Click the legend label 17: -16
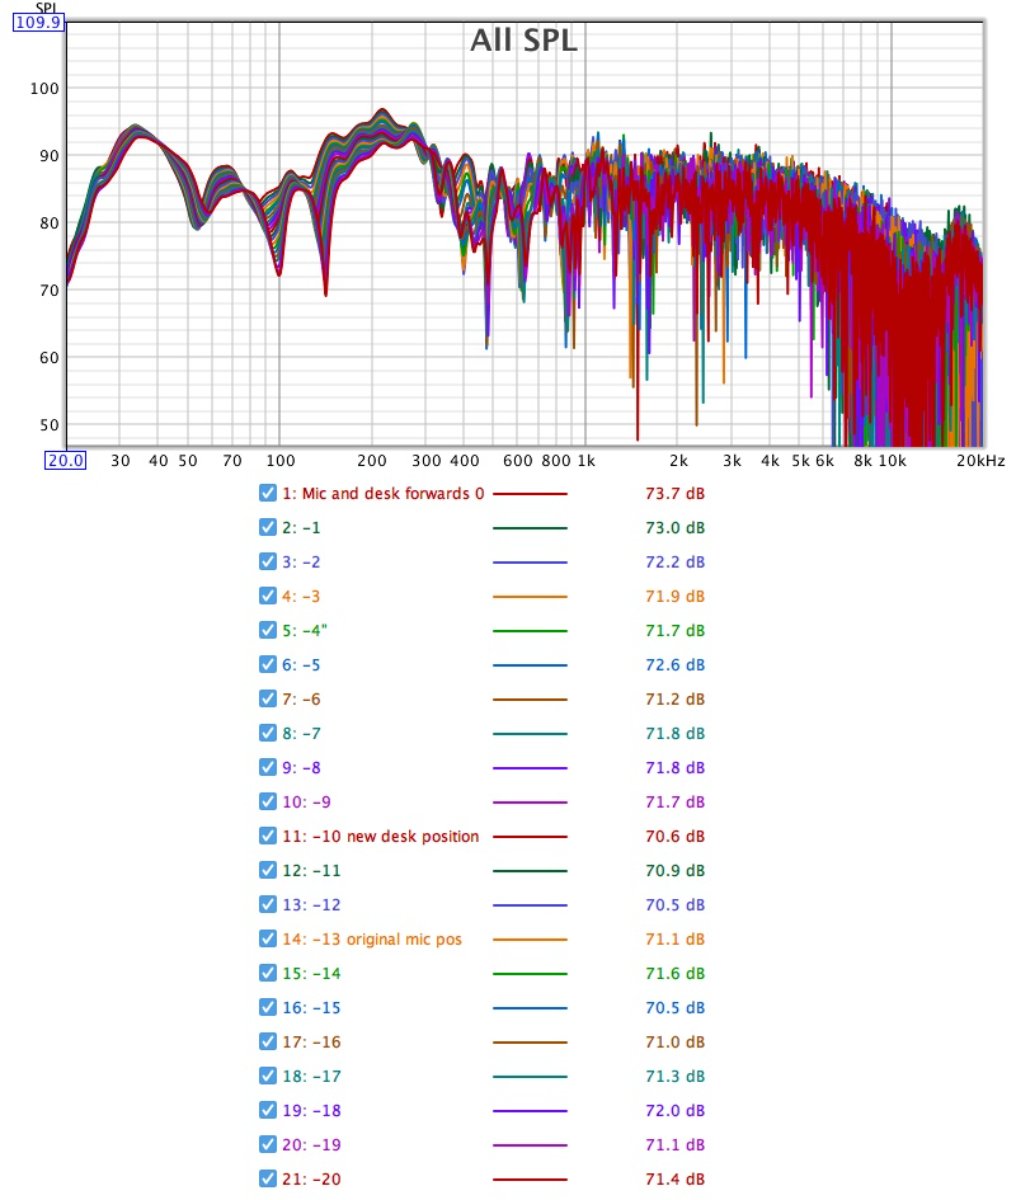1016x1200 pixels. (311, 1042)
